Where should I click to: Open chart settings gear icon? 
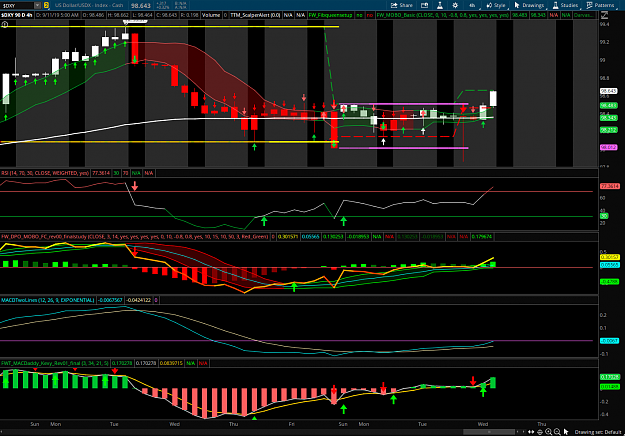point(455,5)
